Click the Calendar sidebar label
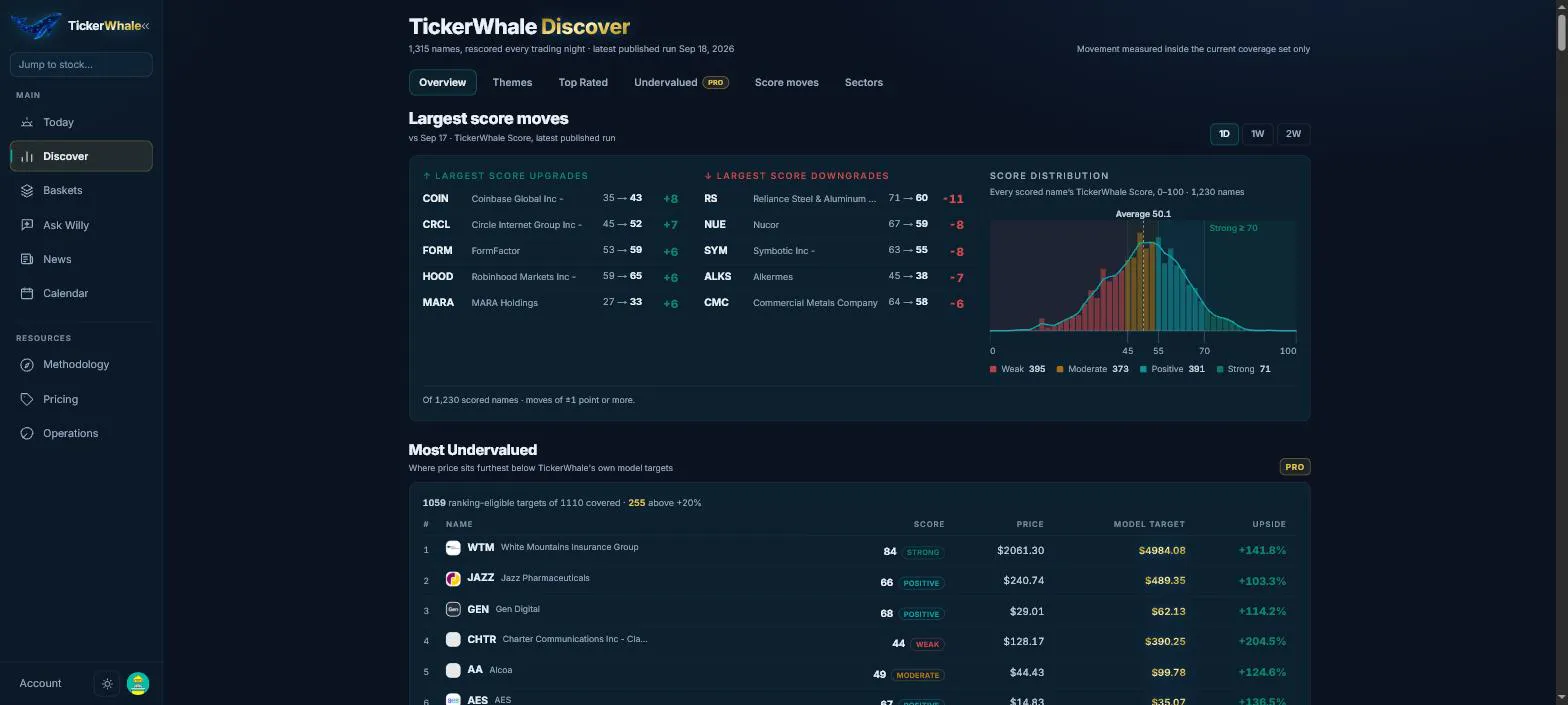This screenshot has height=705, width=1568. 65,293
